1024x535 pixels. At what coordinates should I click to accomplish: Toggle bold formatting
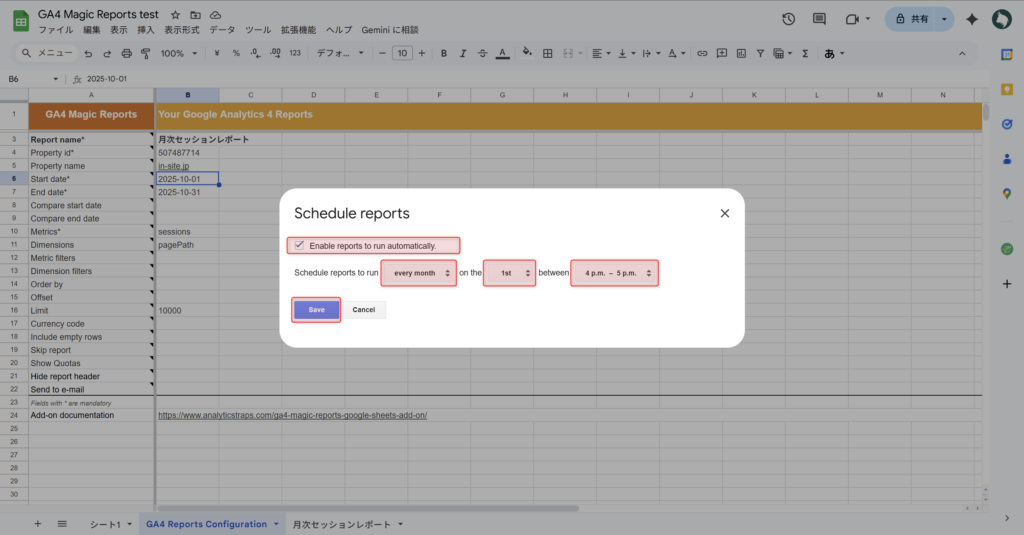coord(443,54)
